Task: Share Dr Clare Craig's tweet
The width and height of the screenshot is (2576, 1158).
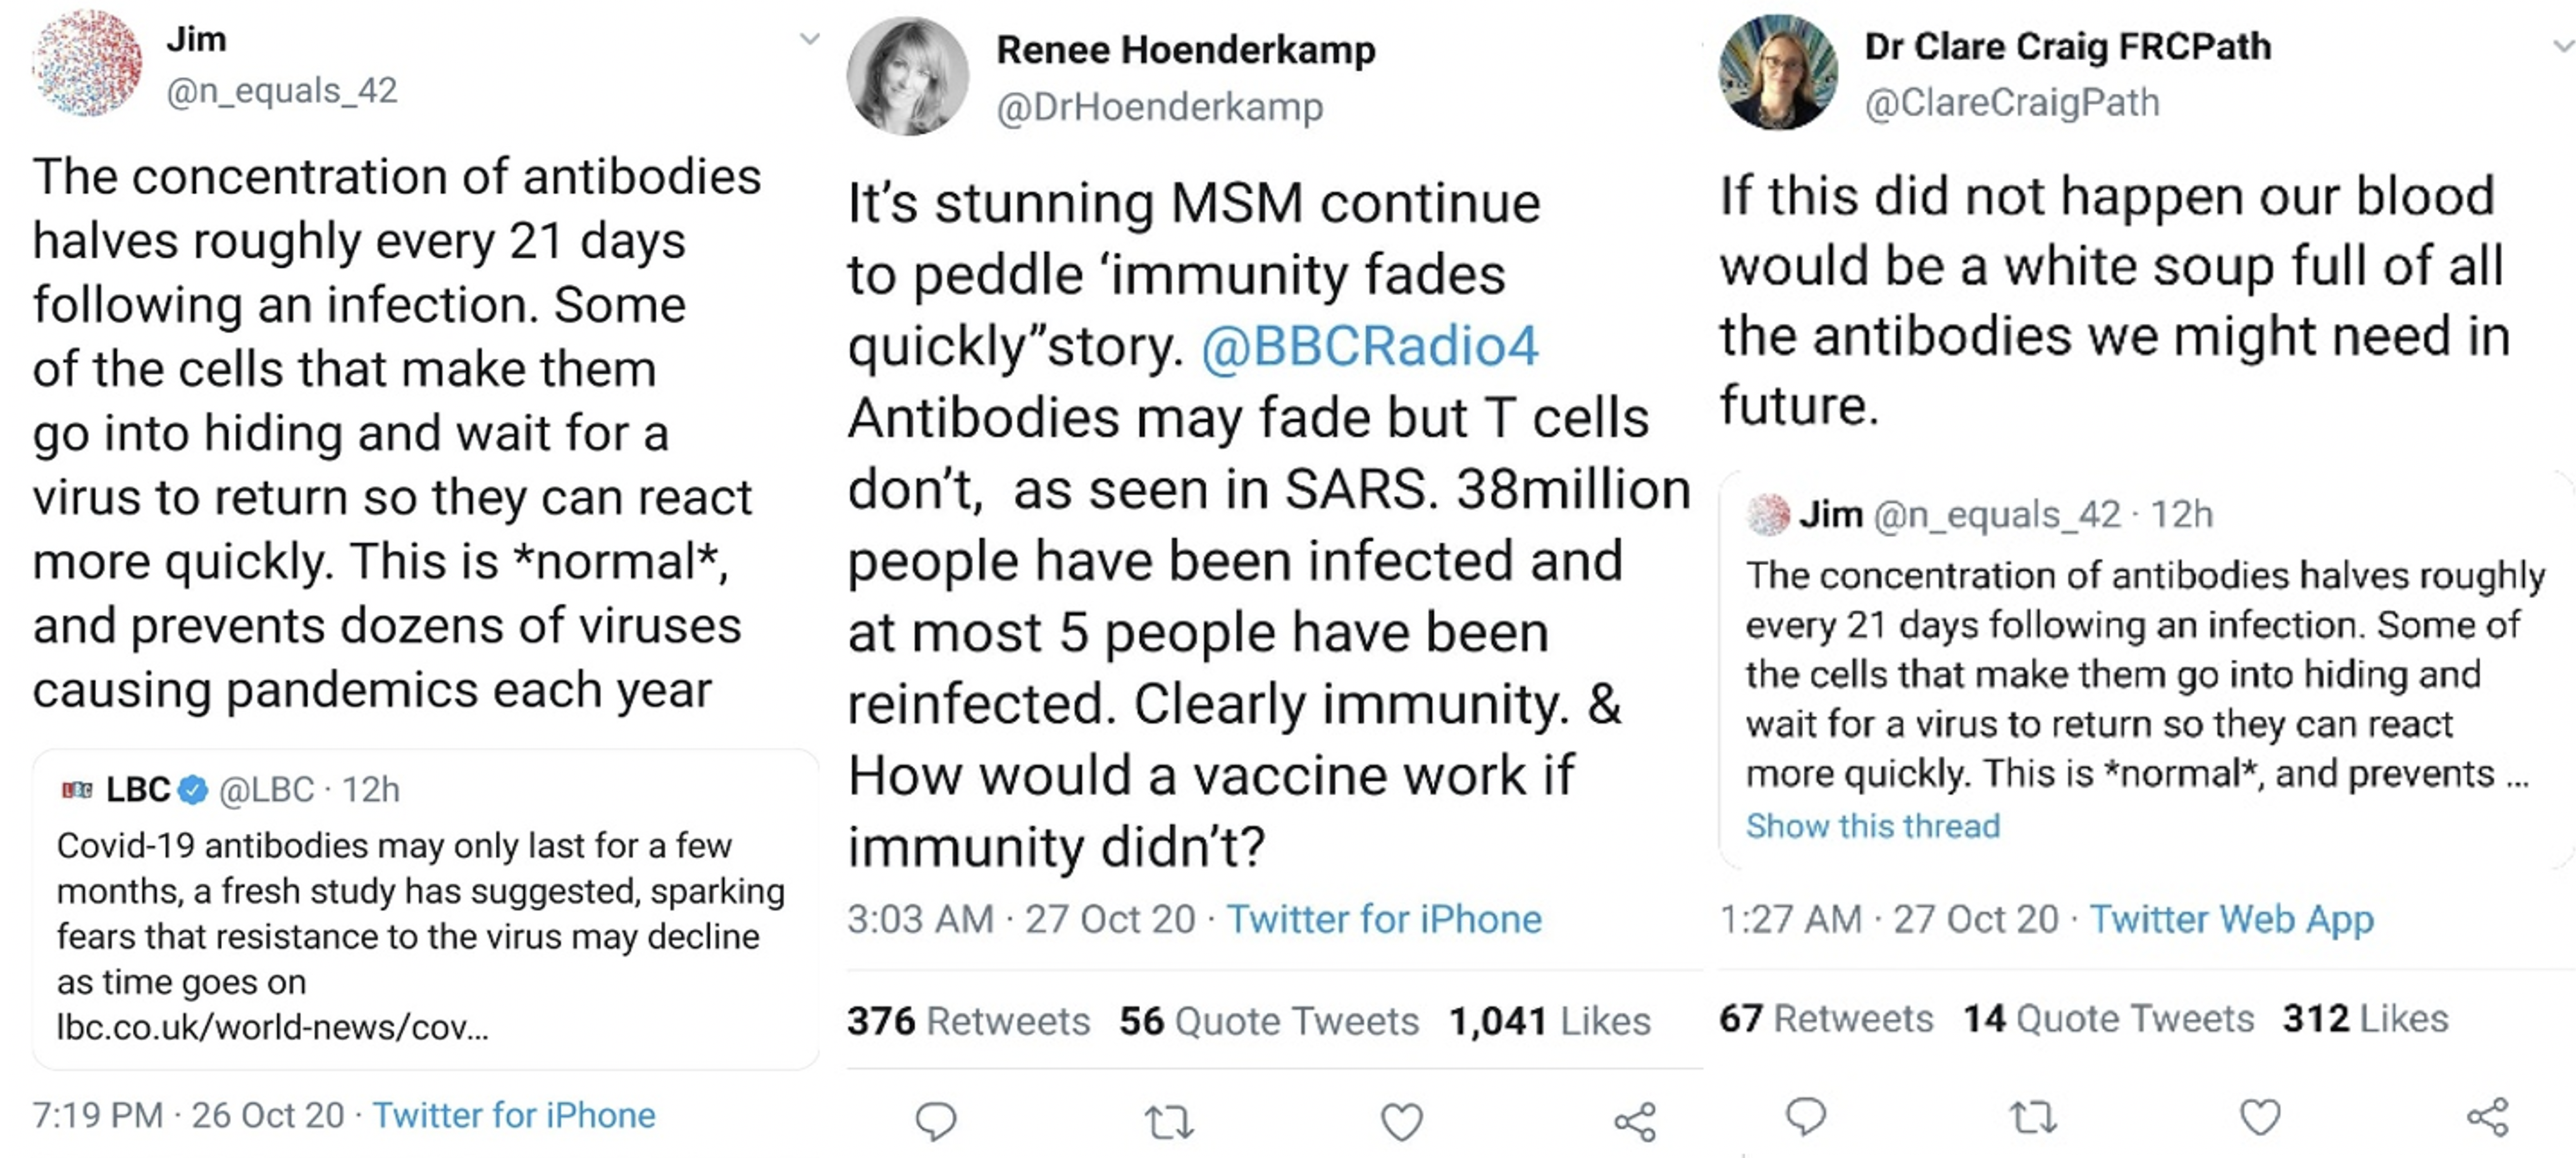Action: (2488, 1116)
